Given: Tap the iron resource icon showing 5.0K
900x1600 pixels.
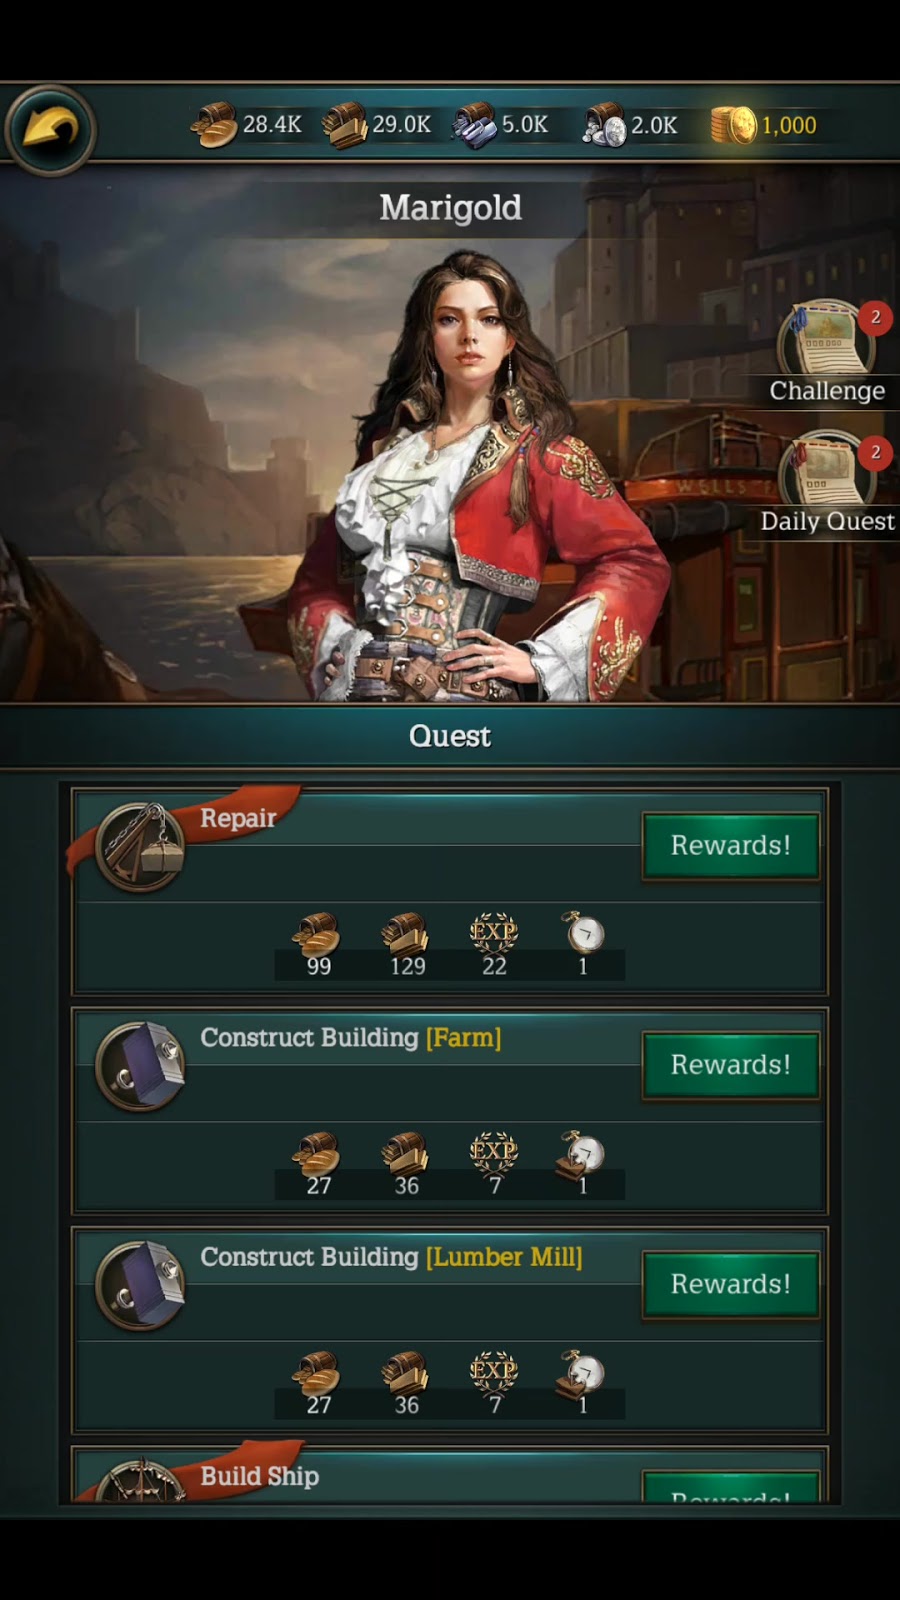Looking at the screenshot, I should (x=473, y=125).
